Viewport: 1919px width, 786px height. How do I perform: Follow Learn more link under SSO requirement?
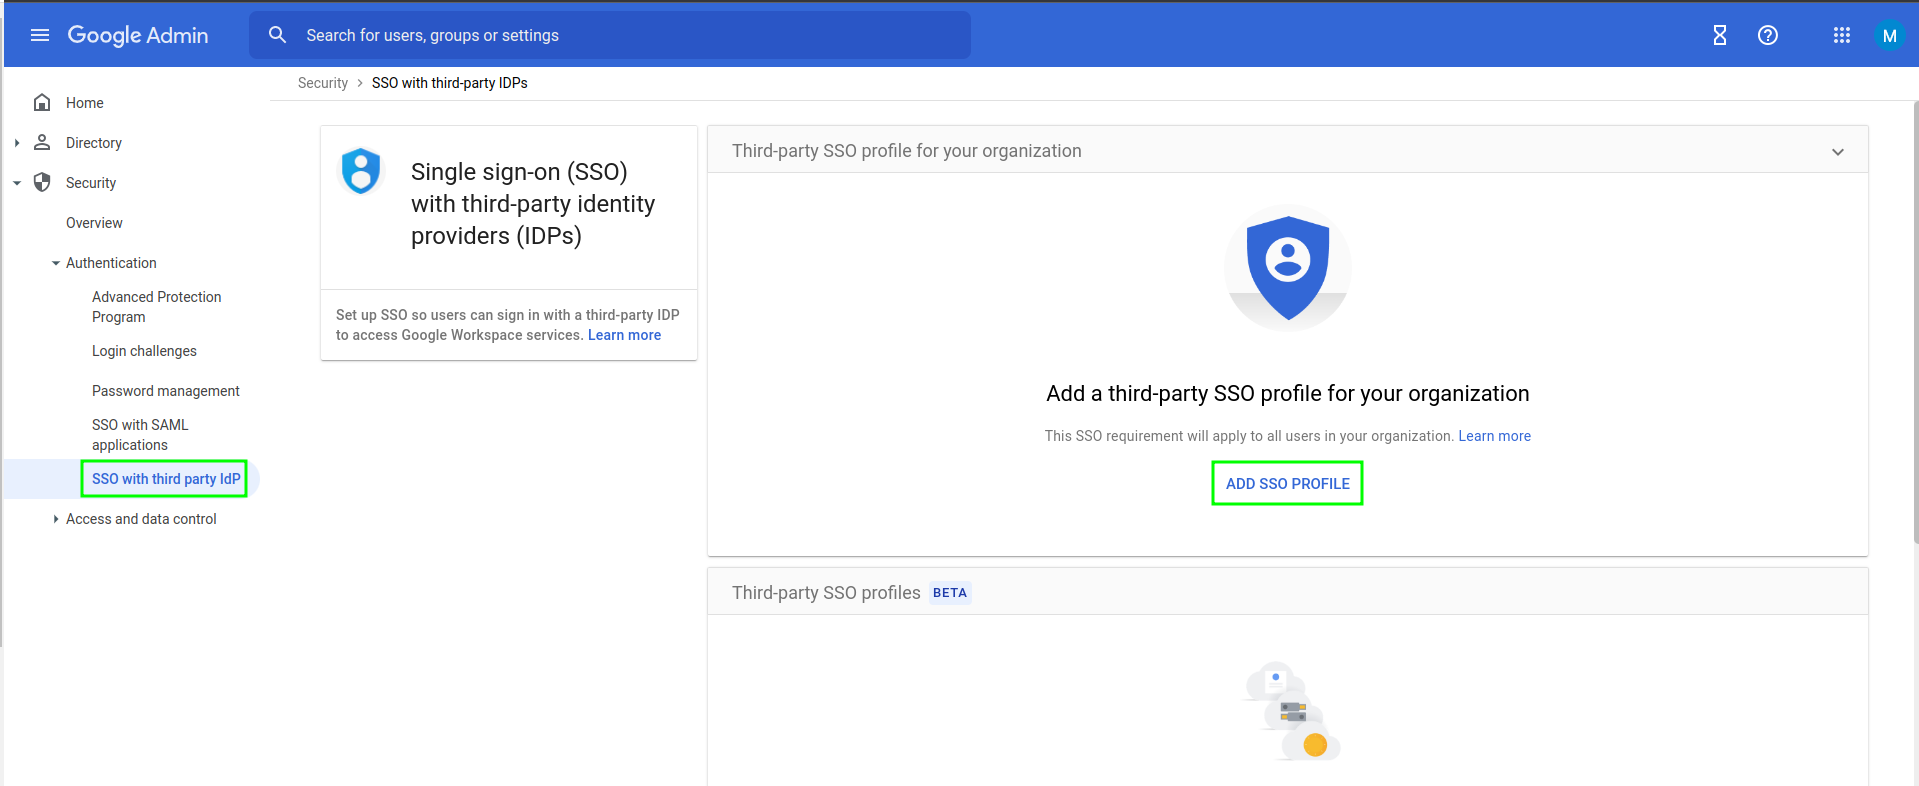(1494, 436)
